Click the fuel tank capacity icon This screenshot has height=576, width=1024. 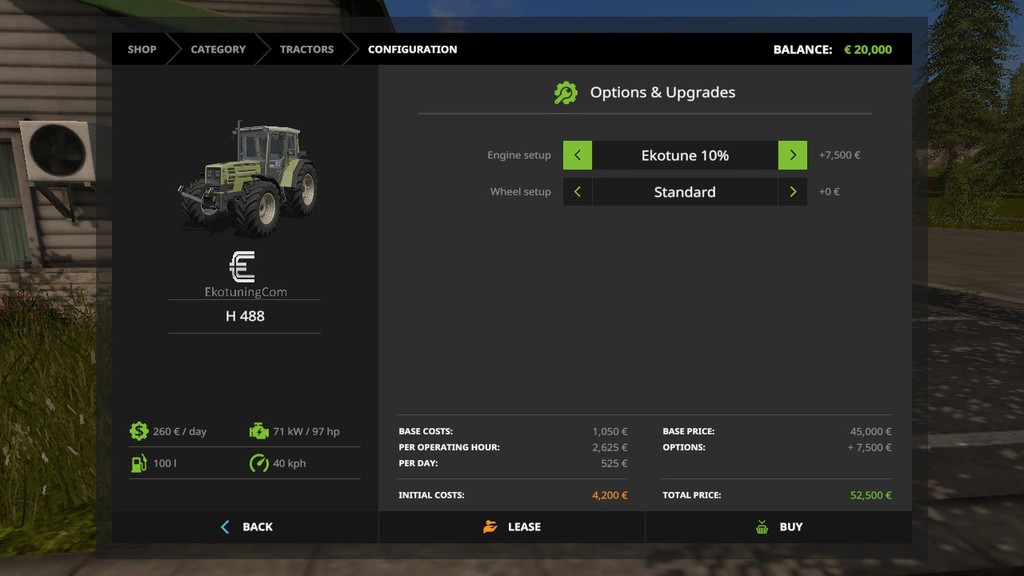139,463
